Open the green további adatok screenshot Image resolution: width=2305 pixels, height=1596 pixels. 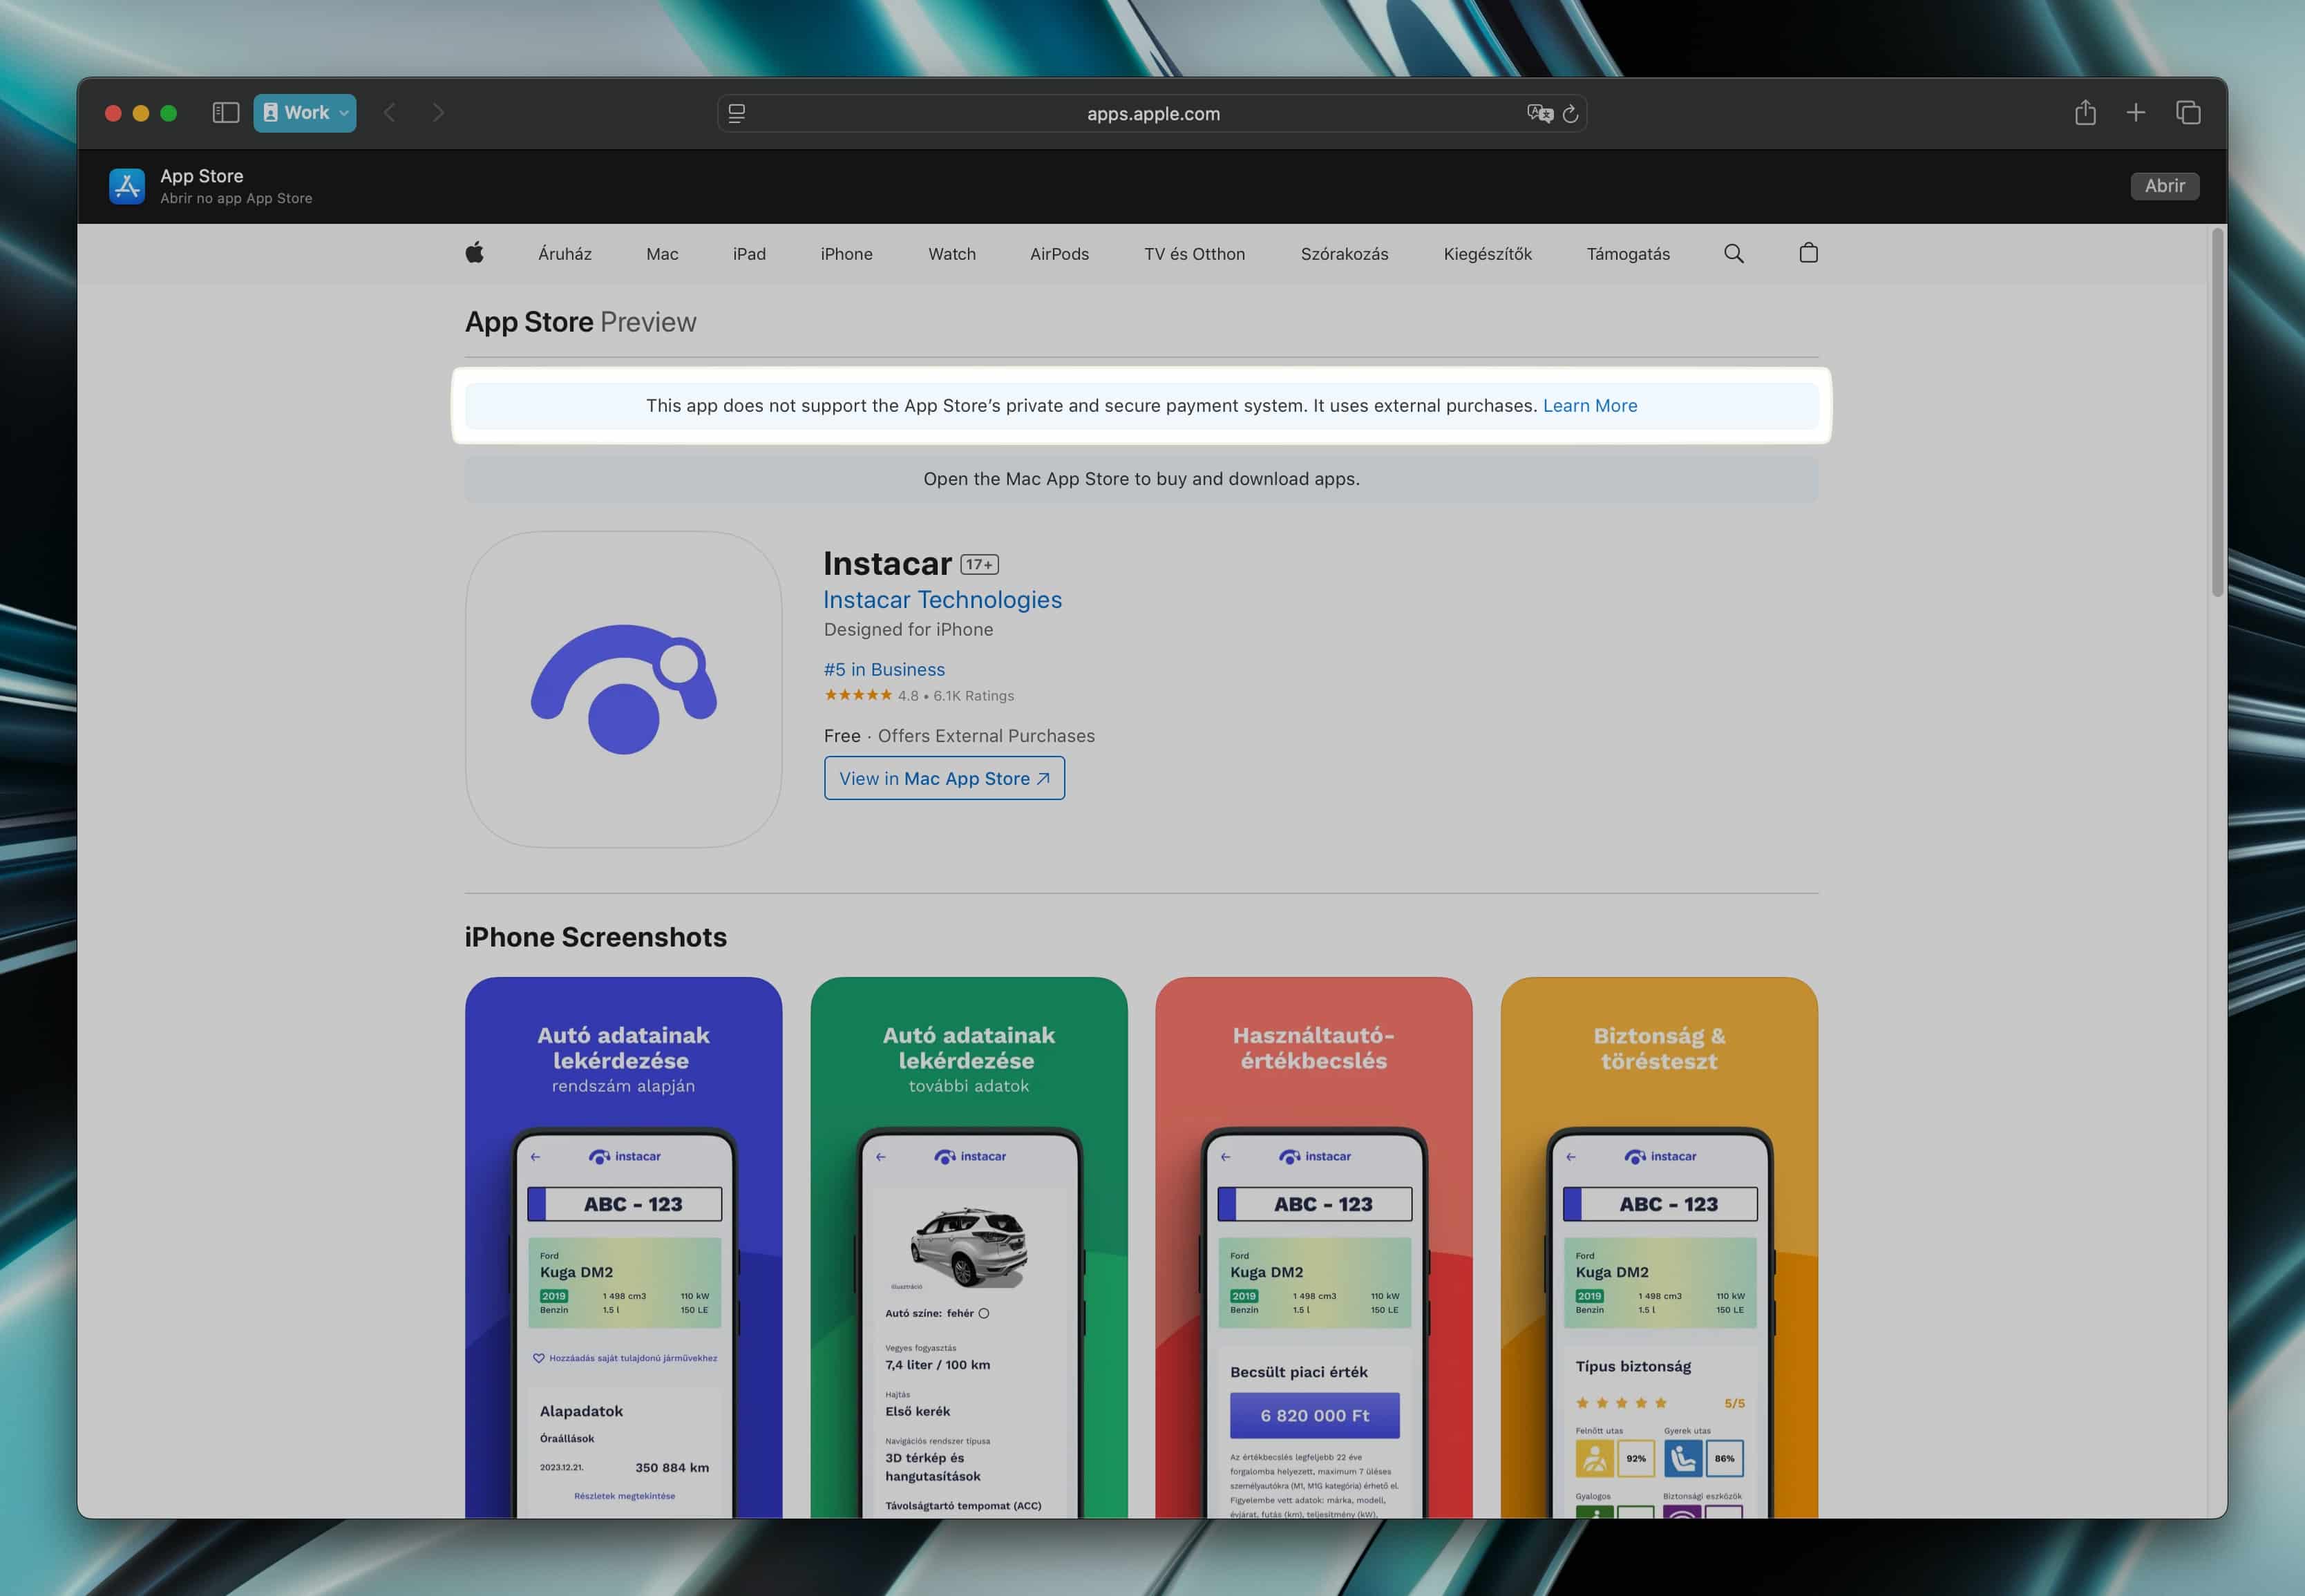tap(968, 1247)
